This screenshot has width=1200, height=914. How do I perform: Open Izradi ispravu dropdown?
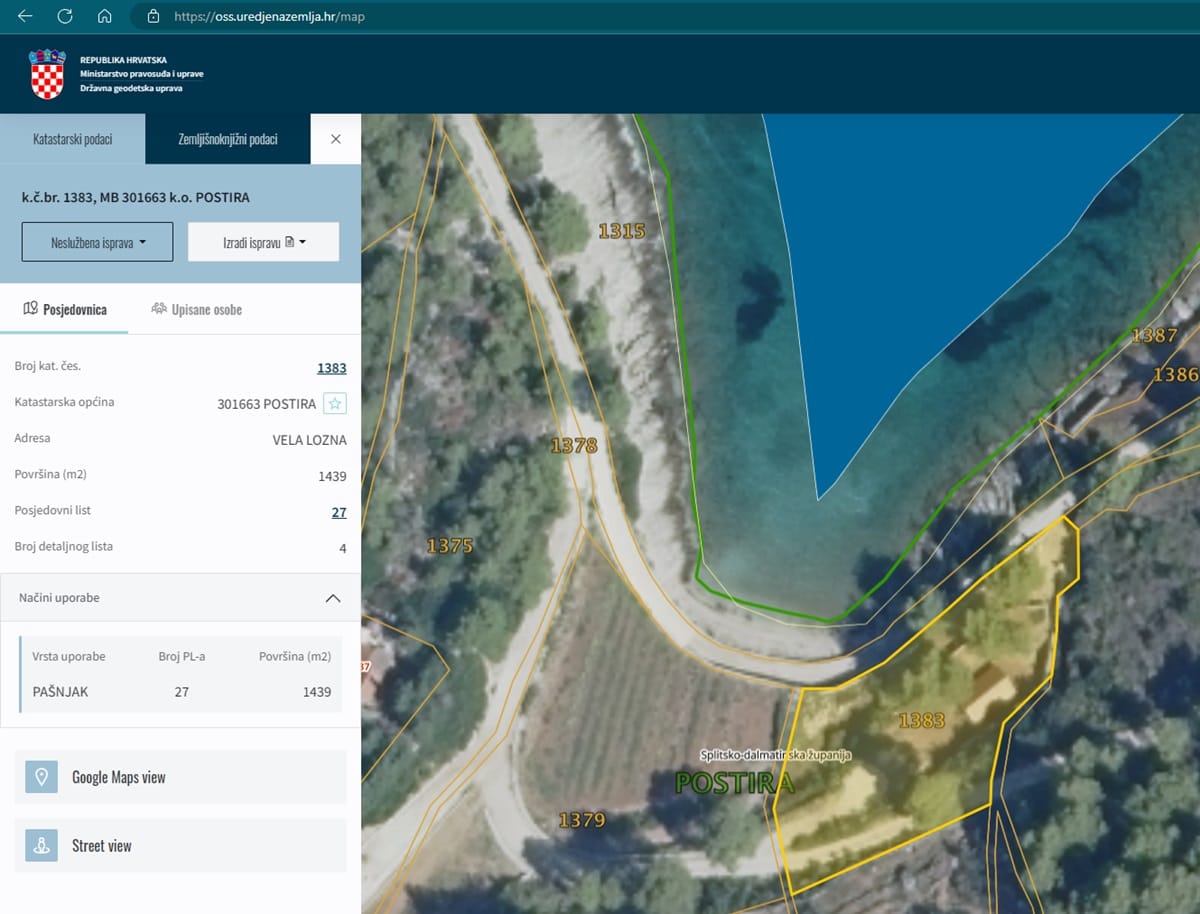(x=263, y=242)
